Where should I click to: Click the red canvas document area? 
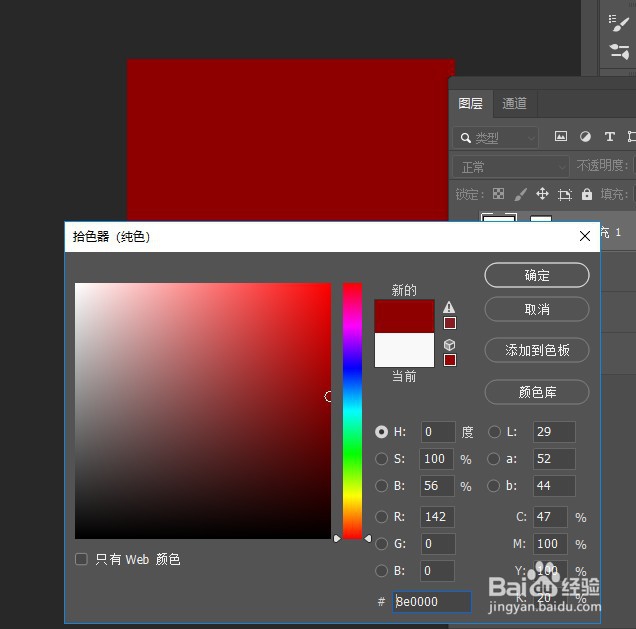[288, 140]
